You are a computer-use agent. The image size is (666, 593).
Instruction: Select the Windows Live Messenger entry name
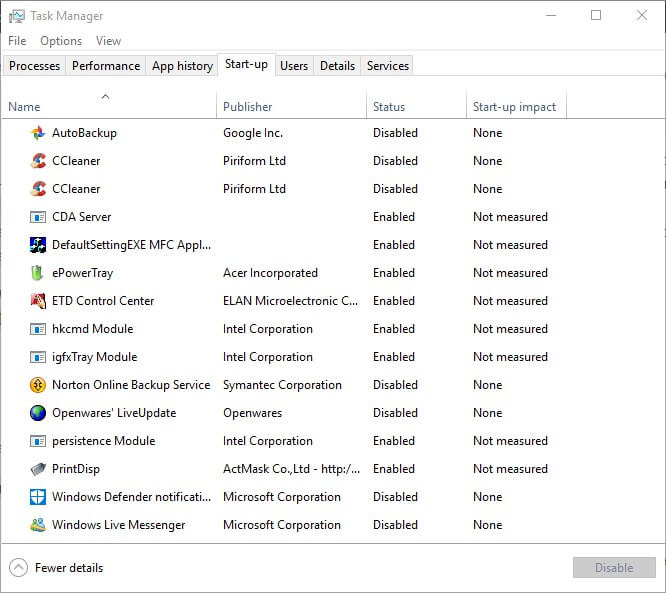[119, 525]
